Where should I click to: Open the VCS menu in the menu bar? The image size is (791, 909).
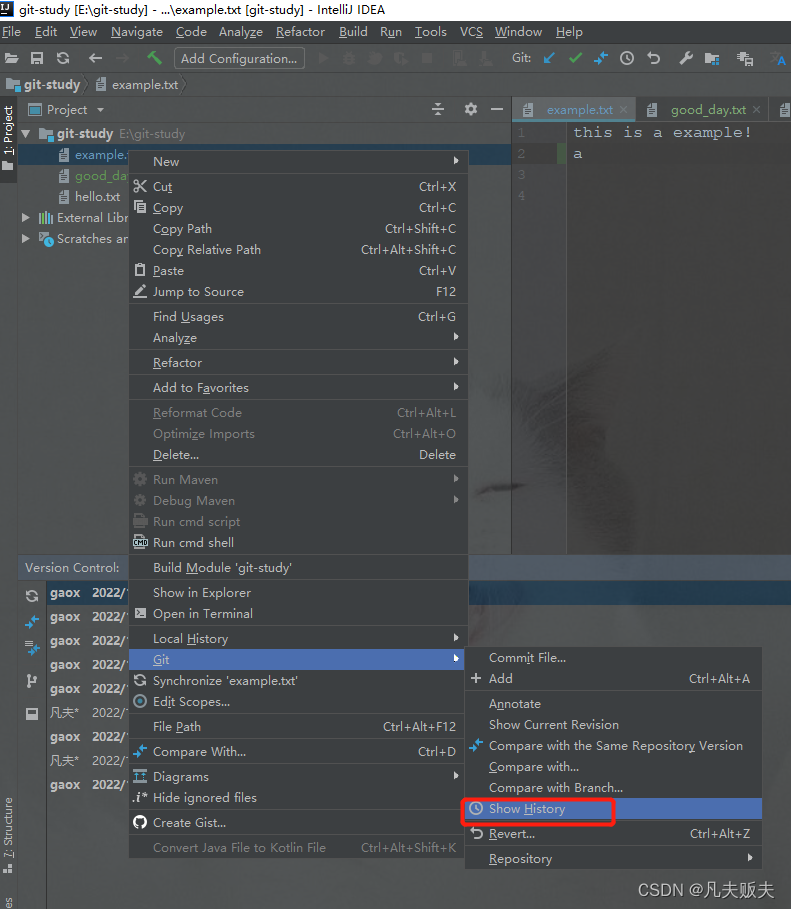pos(471,32)
